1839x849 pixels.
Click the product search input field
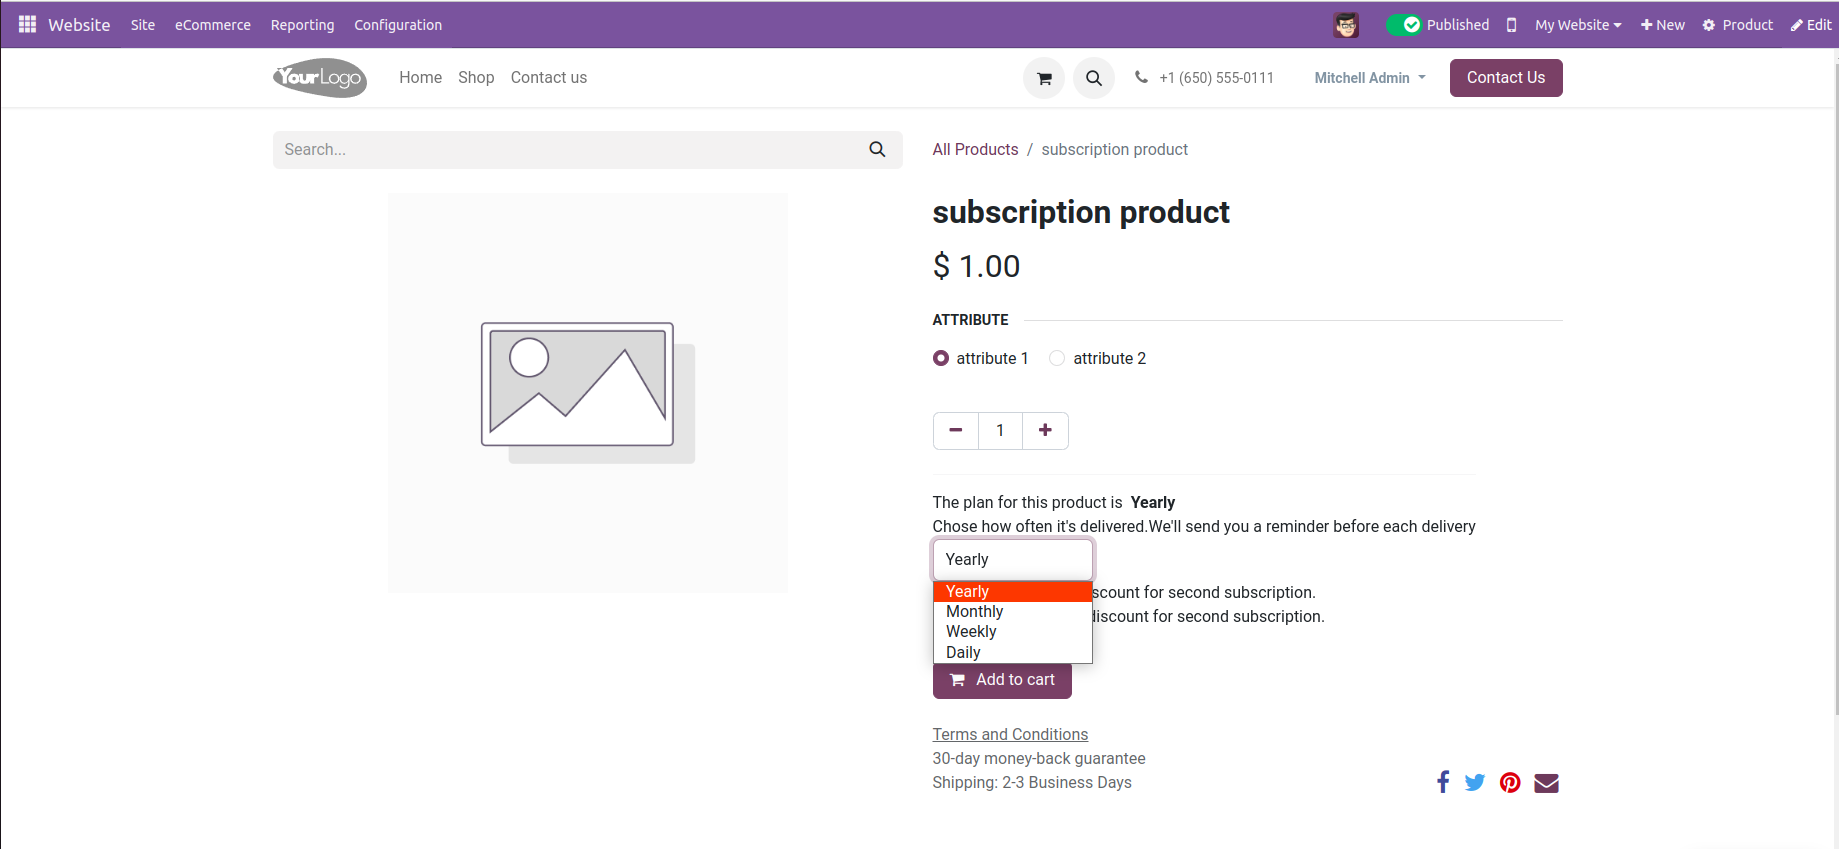[x=570, y=150]
